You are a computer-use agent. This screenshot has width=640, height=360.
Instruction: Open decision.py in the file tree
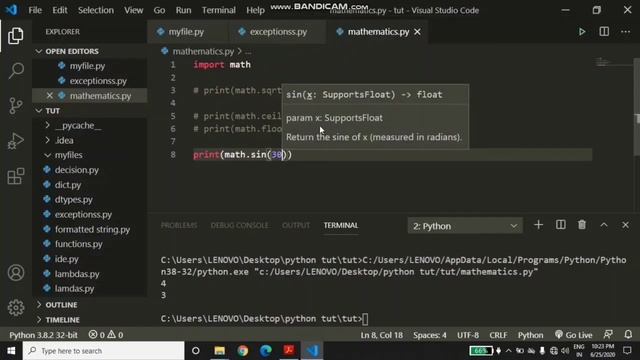click(76, 170)
